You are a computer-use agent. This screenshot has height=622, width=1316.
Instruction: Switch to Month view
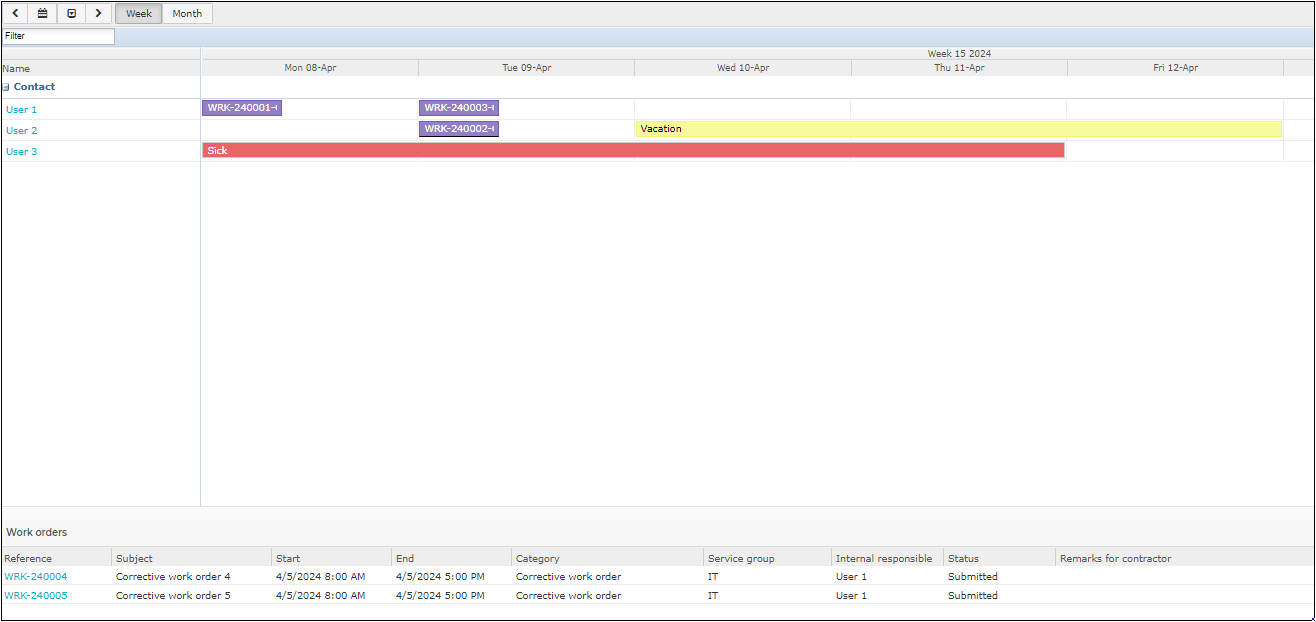pos(187,14)
